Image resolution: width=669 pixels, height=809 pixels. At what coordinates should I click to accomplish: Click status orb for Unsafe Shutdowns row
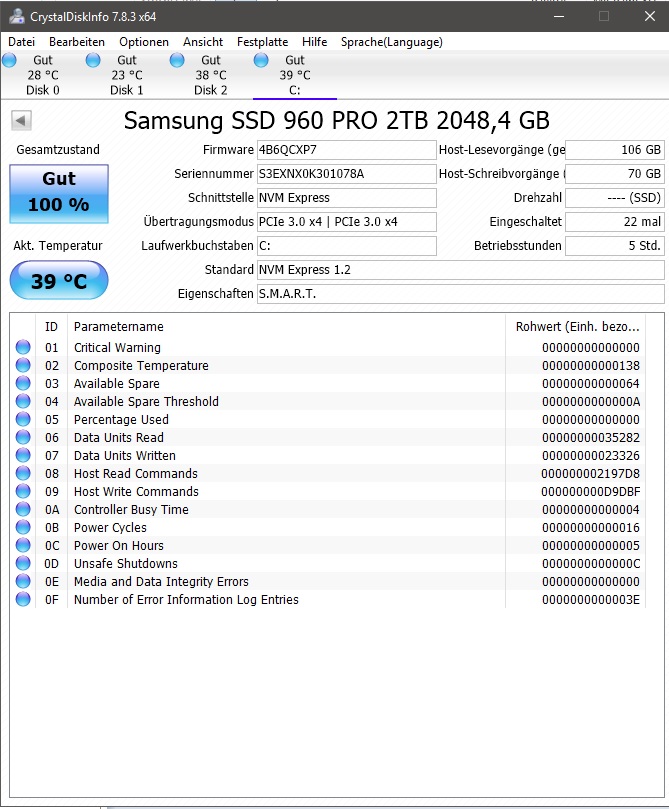[23, 563]
